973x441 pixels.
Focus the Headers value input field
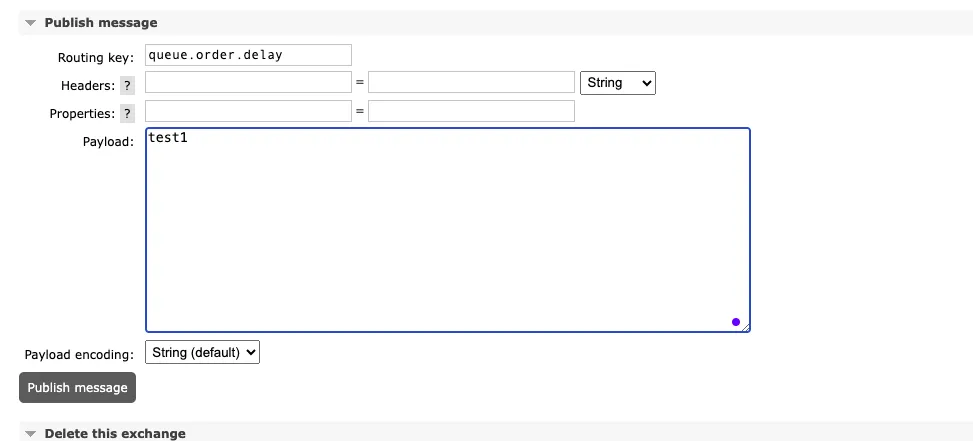pyautogui.click(x=470, y=83)
